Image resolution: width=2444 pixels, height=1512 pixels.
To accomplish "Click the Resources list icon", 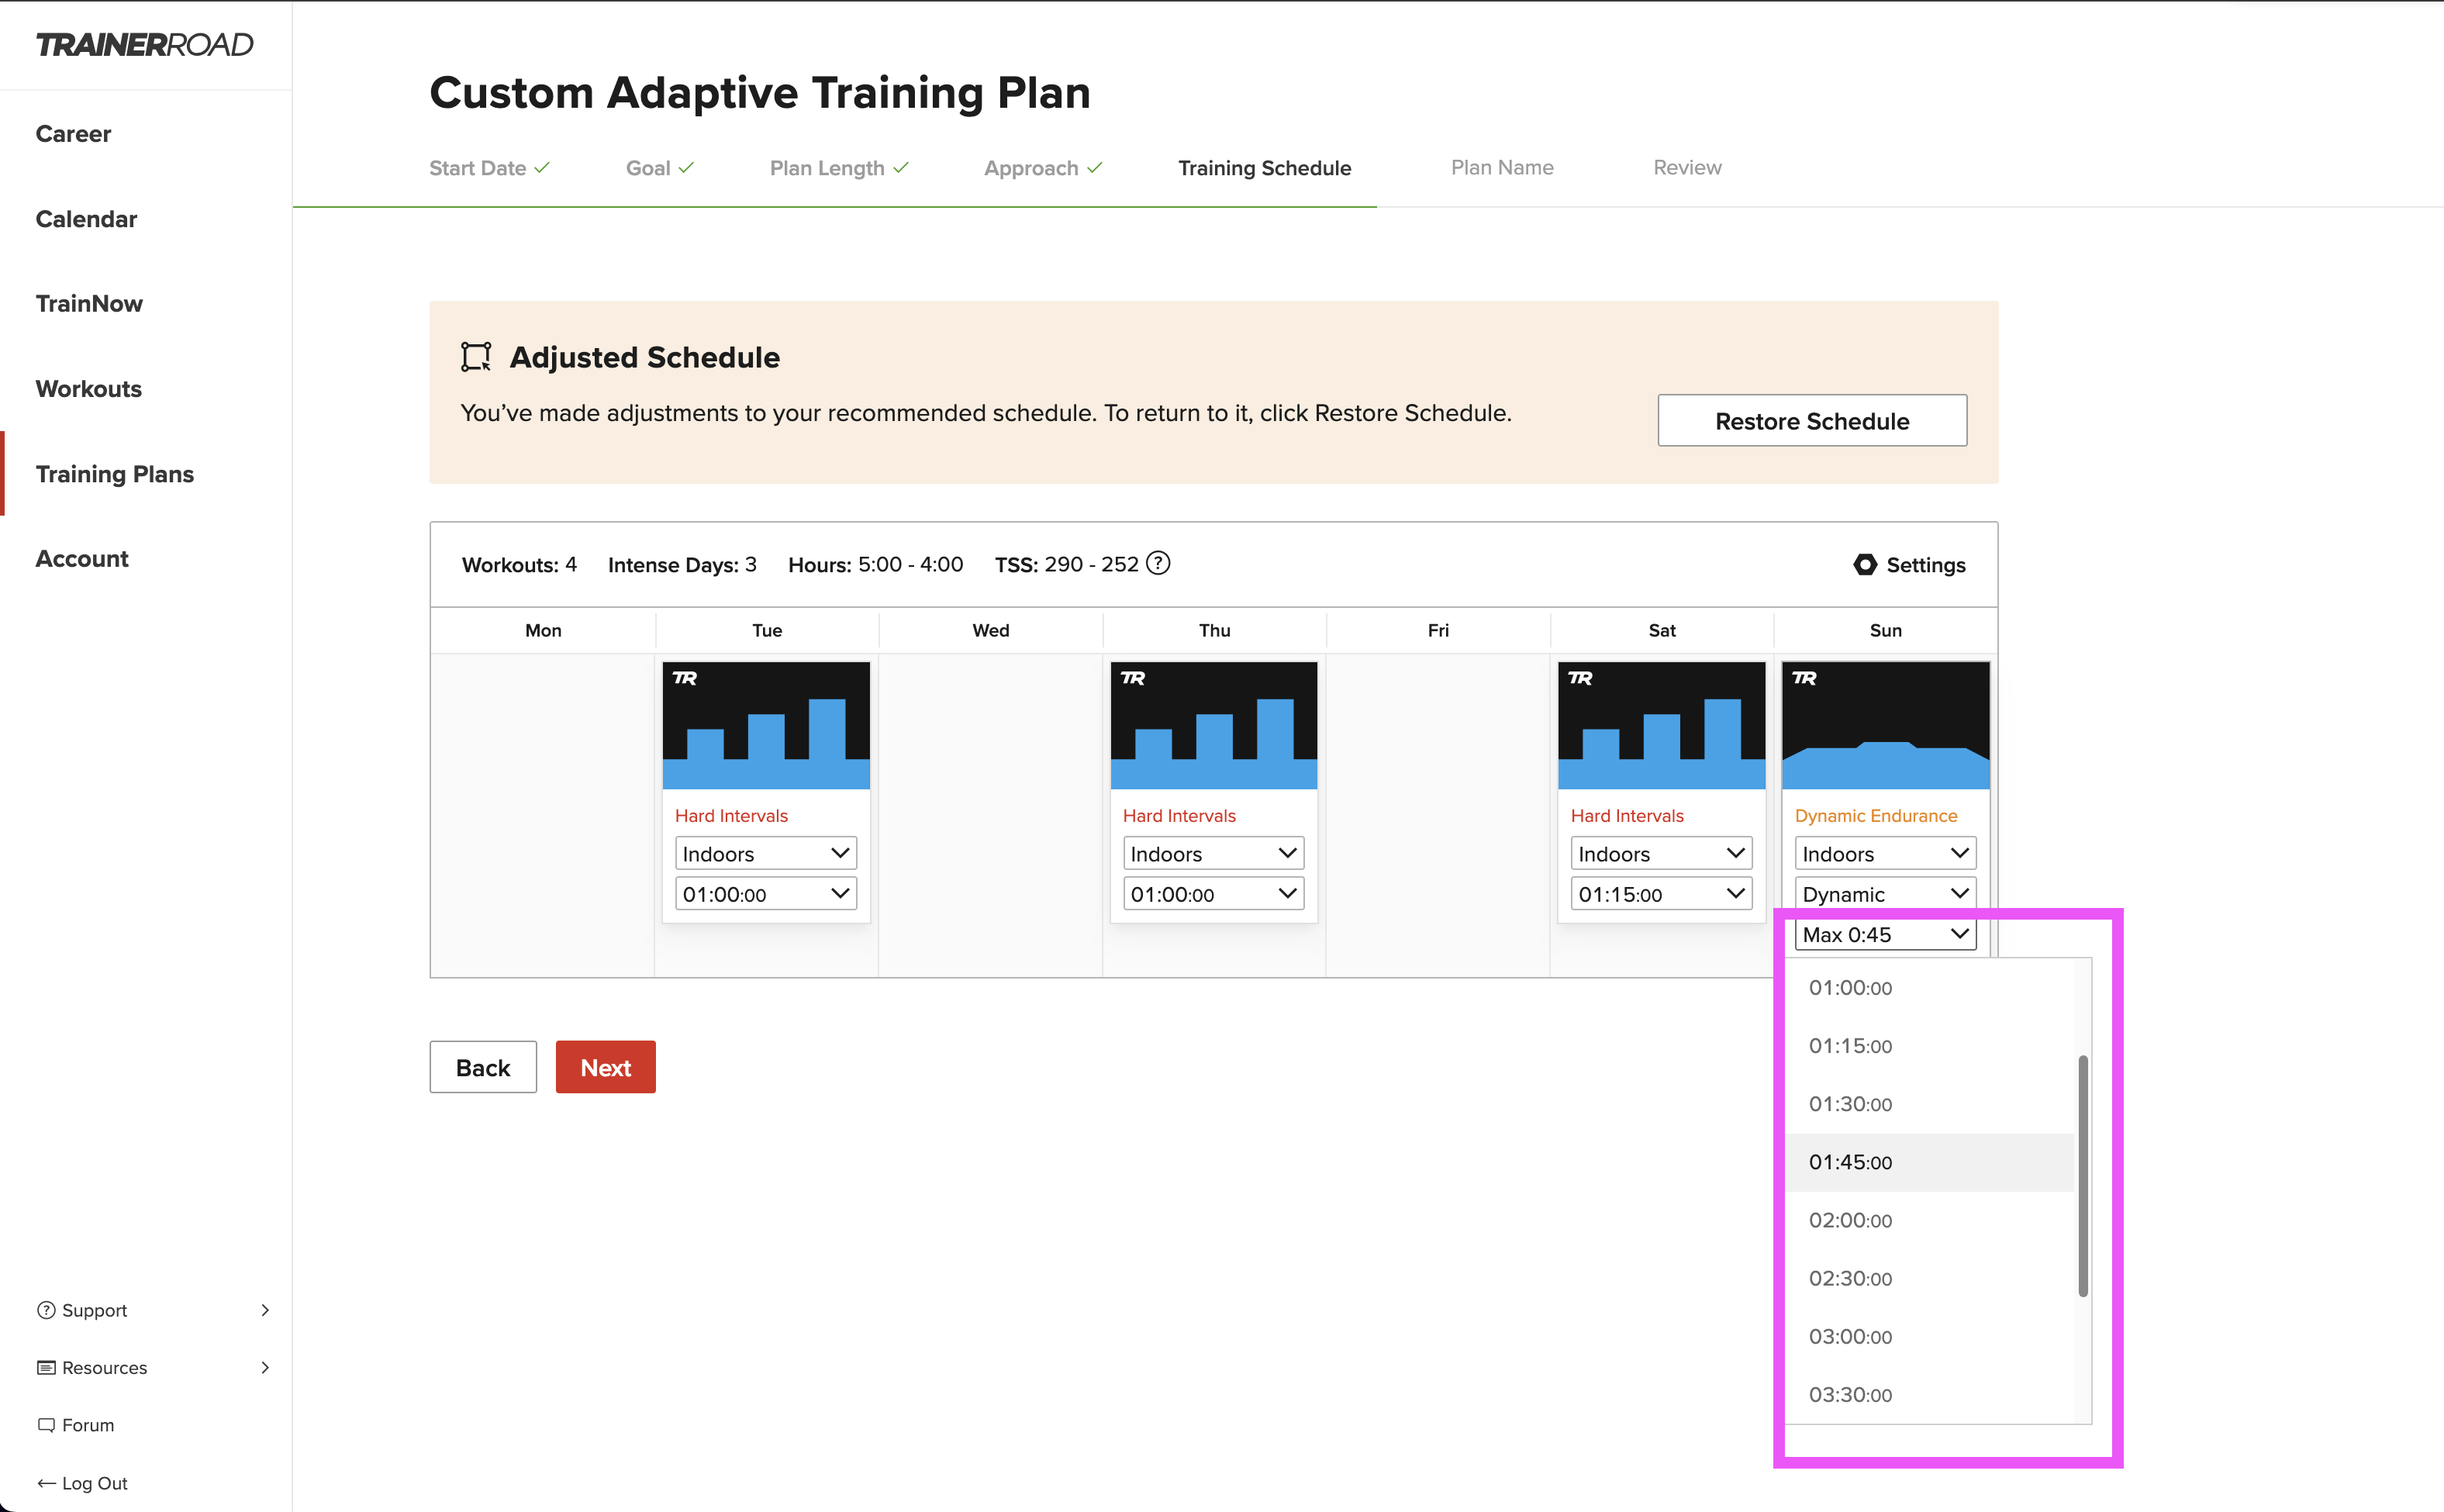I will (x=46, y=1367).
